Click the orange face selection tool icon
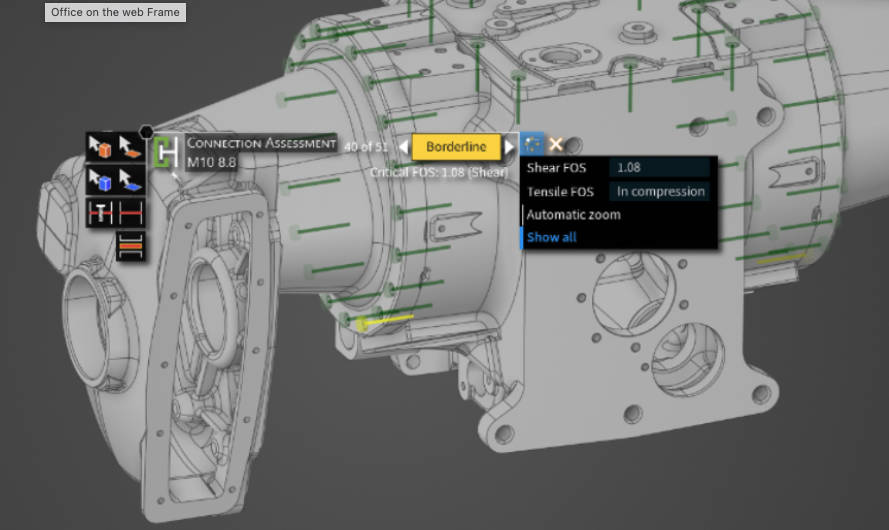The width and height of the screenshot is (889, 530). [x=130, y=148]
